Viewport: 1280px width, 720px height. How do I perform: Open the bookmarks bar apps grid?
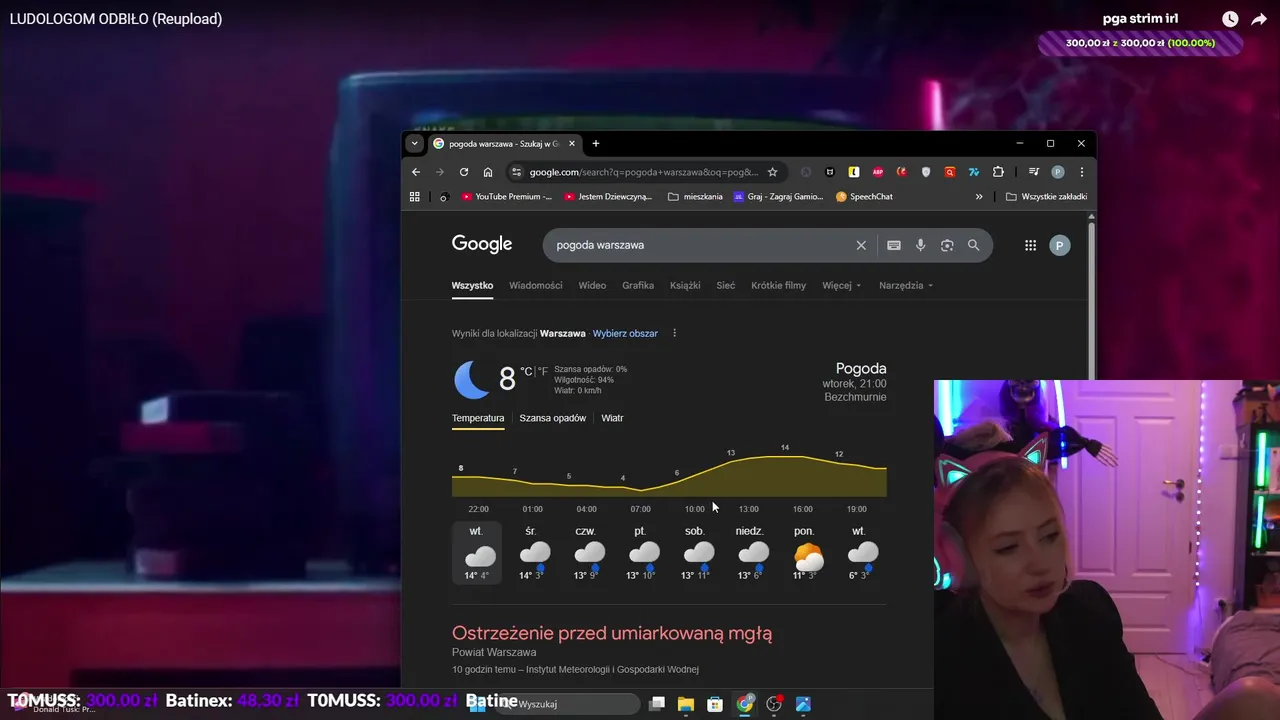[x=415, y=197]
